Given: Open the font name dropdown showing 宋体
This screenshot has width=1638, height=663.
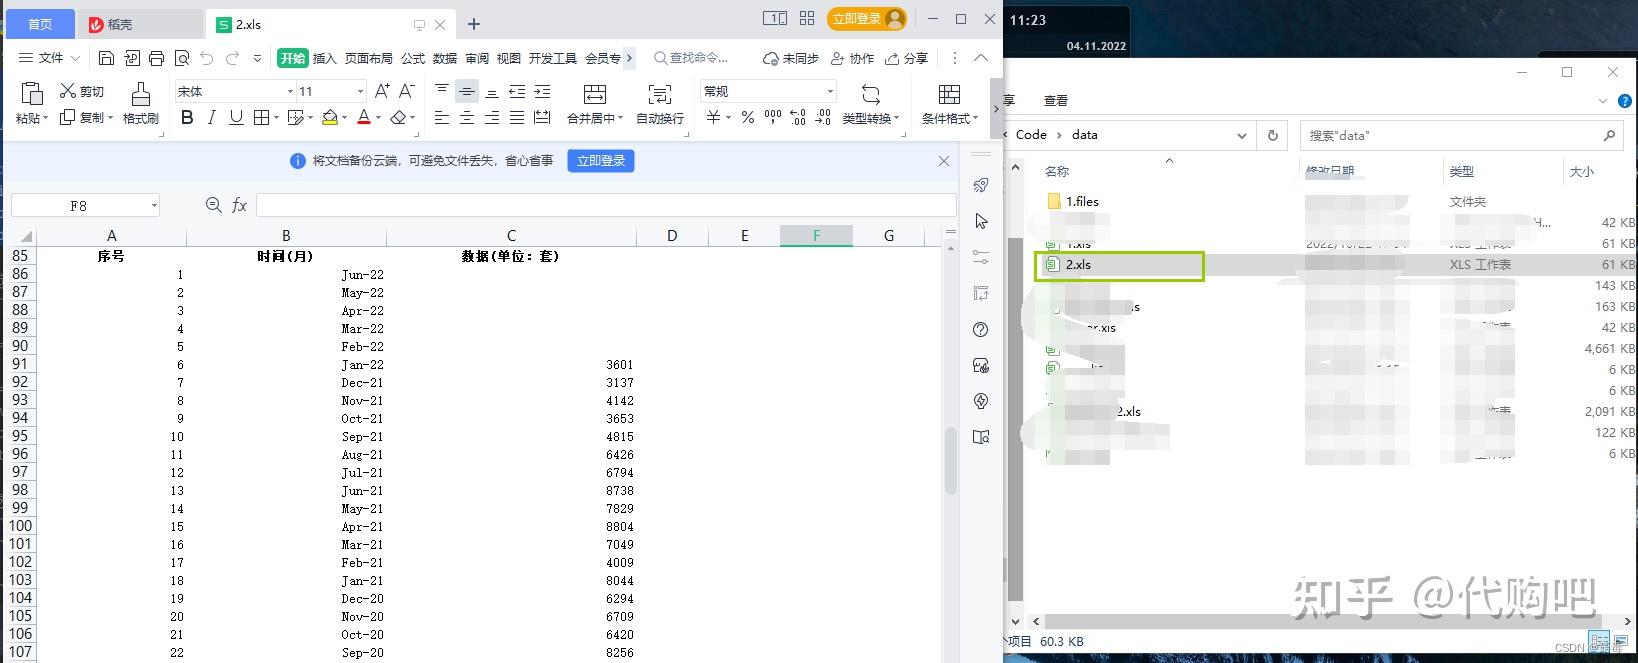Looking at the screenshot, I should tap(290, 91).
